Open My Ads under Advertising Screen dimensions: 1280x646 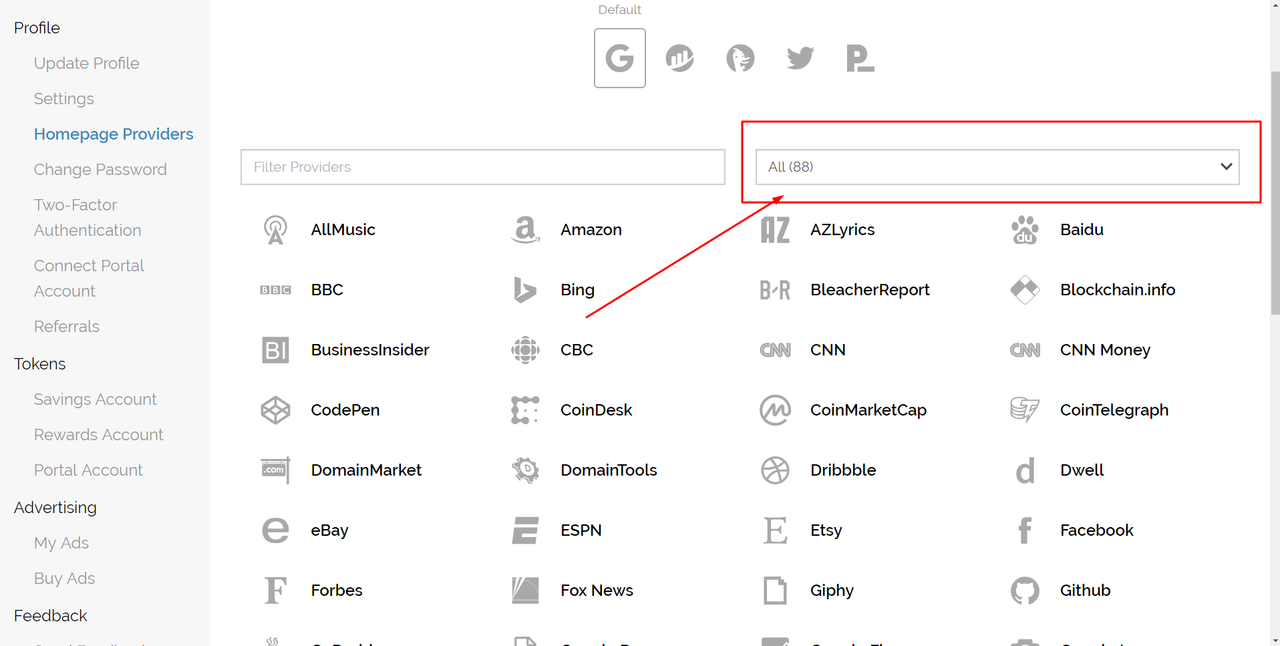[61, 543]
